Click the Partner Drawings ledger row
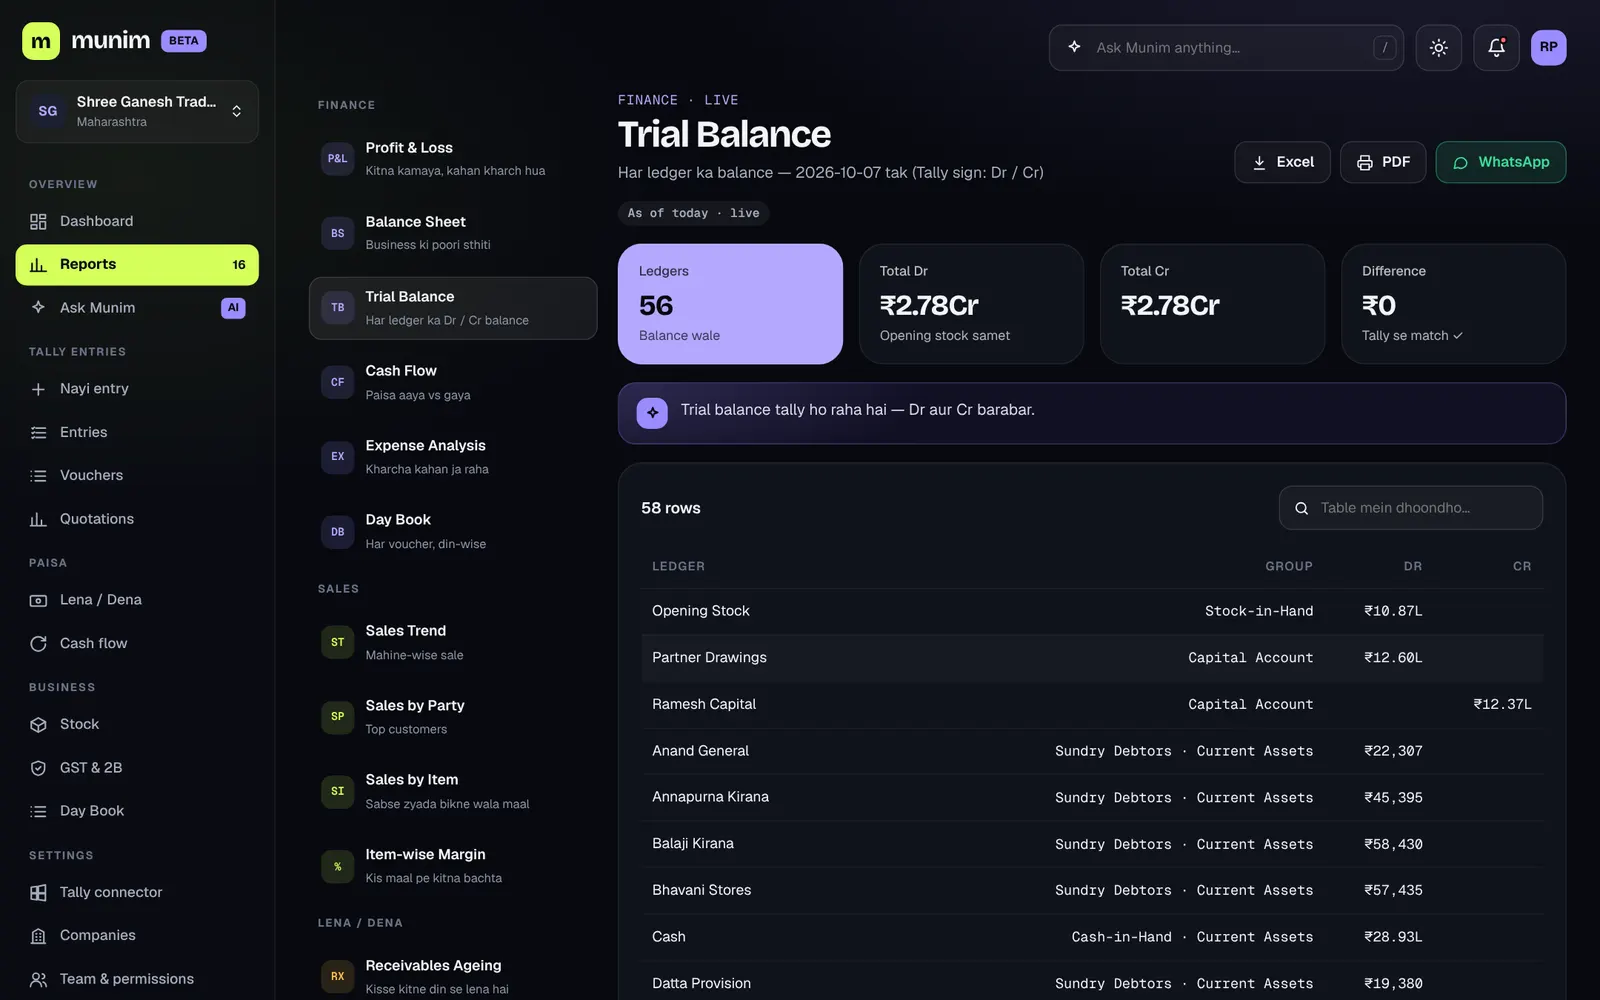The height and width of the screenshot is (1000, 1600). (x=1092, y=658)
